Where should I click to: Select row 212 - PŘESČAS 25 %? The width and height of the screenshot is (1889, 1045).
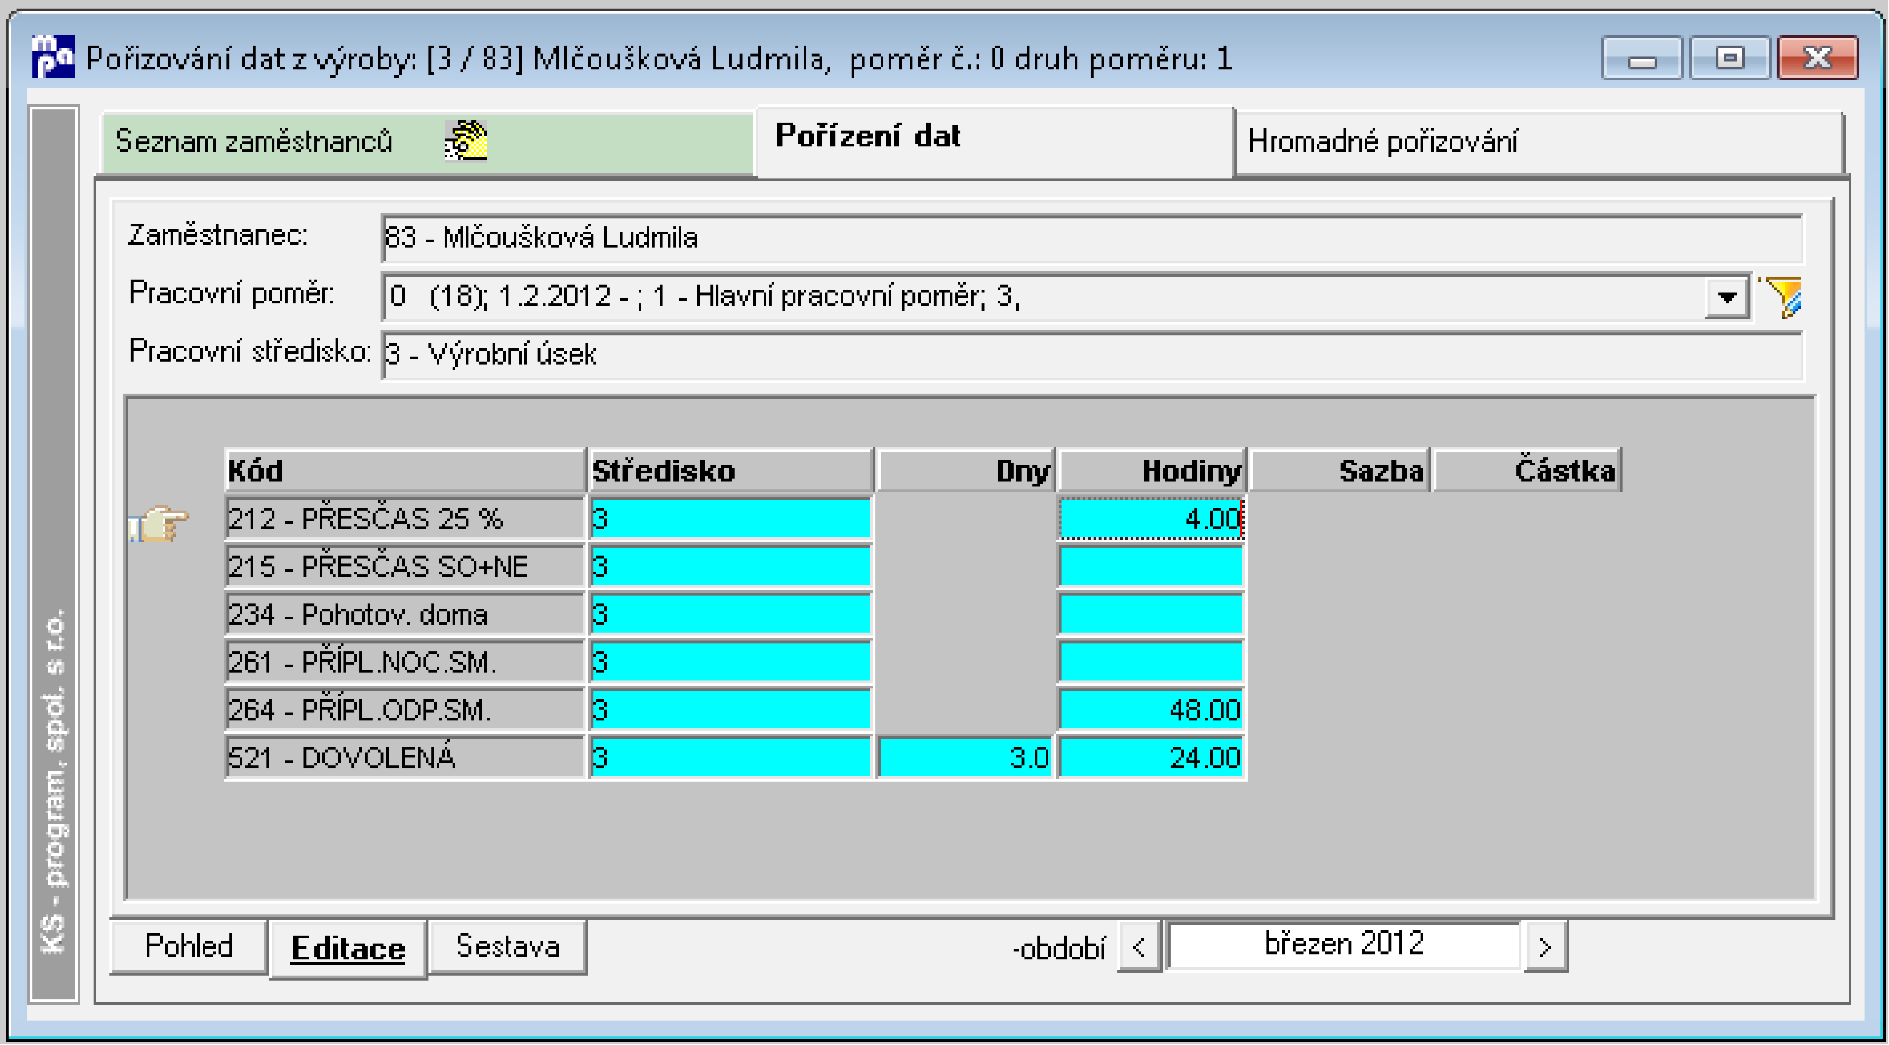tap(405, 519)
